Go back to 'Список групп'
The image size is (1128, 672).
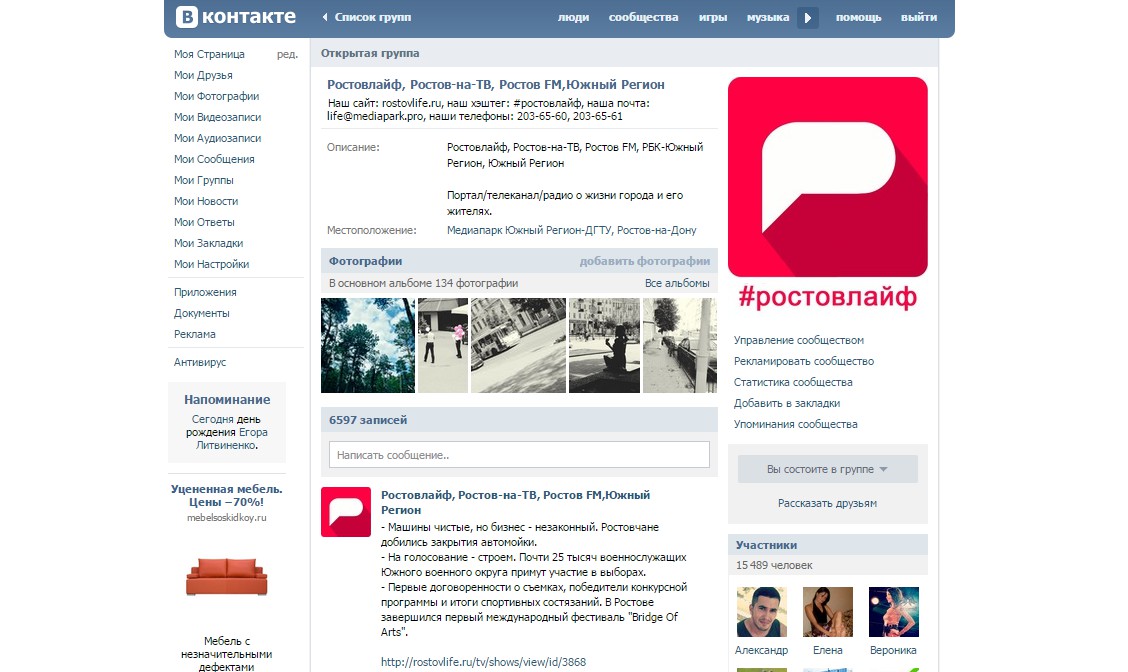pyautogui.click(x=373, y=17)
